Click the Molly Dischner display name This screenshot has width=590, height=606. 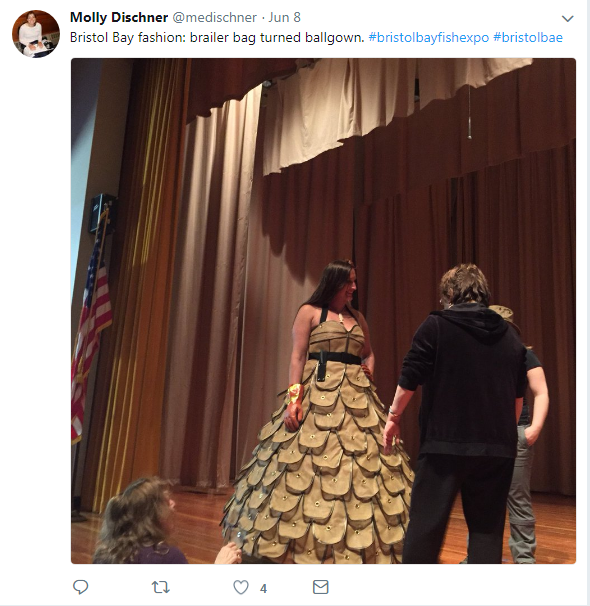[119, 17]
